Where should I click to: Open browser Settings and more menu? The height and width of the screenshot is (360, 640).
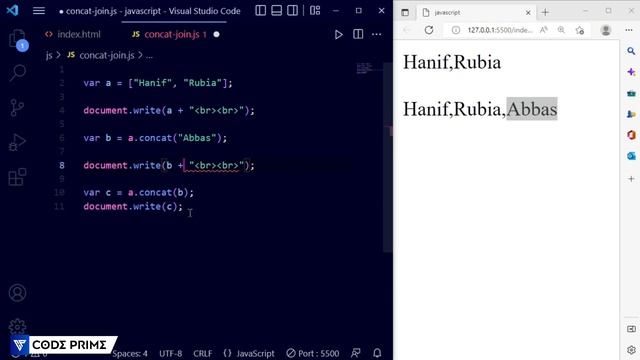tap(629, 30)
